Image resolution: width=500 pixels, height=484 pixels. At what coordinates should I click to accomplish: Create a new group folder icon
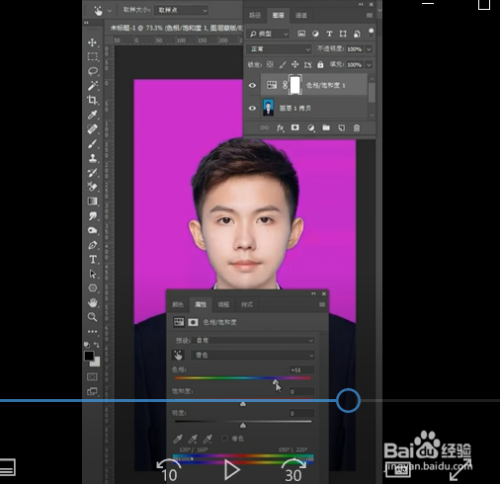(x=326, y=128)
